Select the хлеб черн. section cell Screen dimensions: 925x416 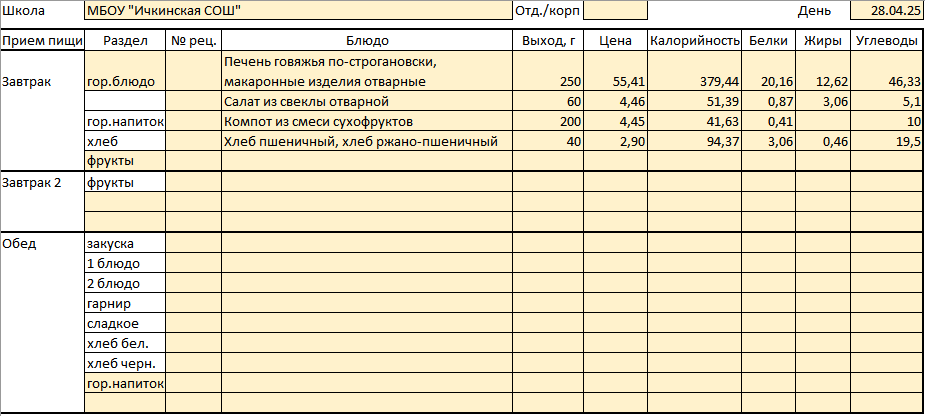coord(125,363)
